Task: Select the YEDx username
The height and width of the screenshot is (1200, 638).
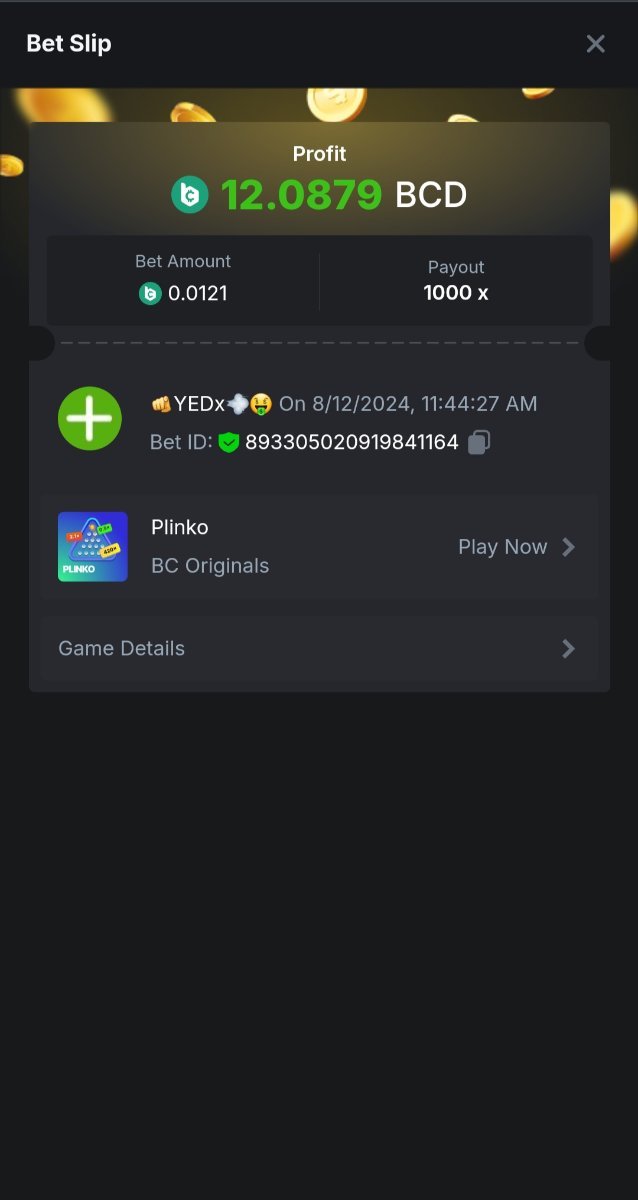Action: point(198,404)
